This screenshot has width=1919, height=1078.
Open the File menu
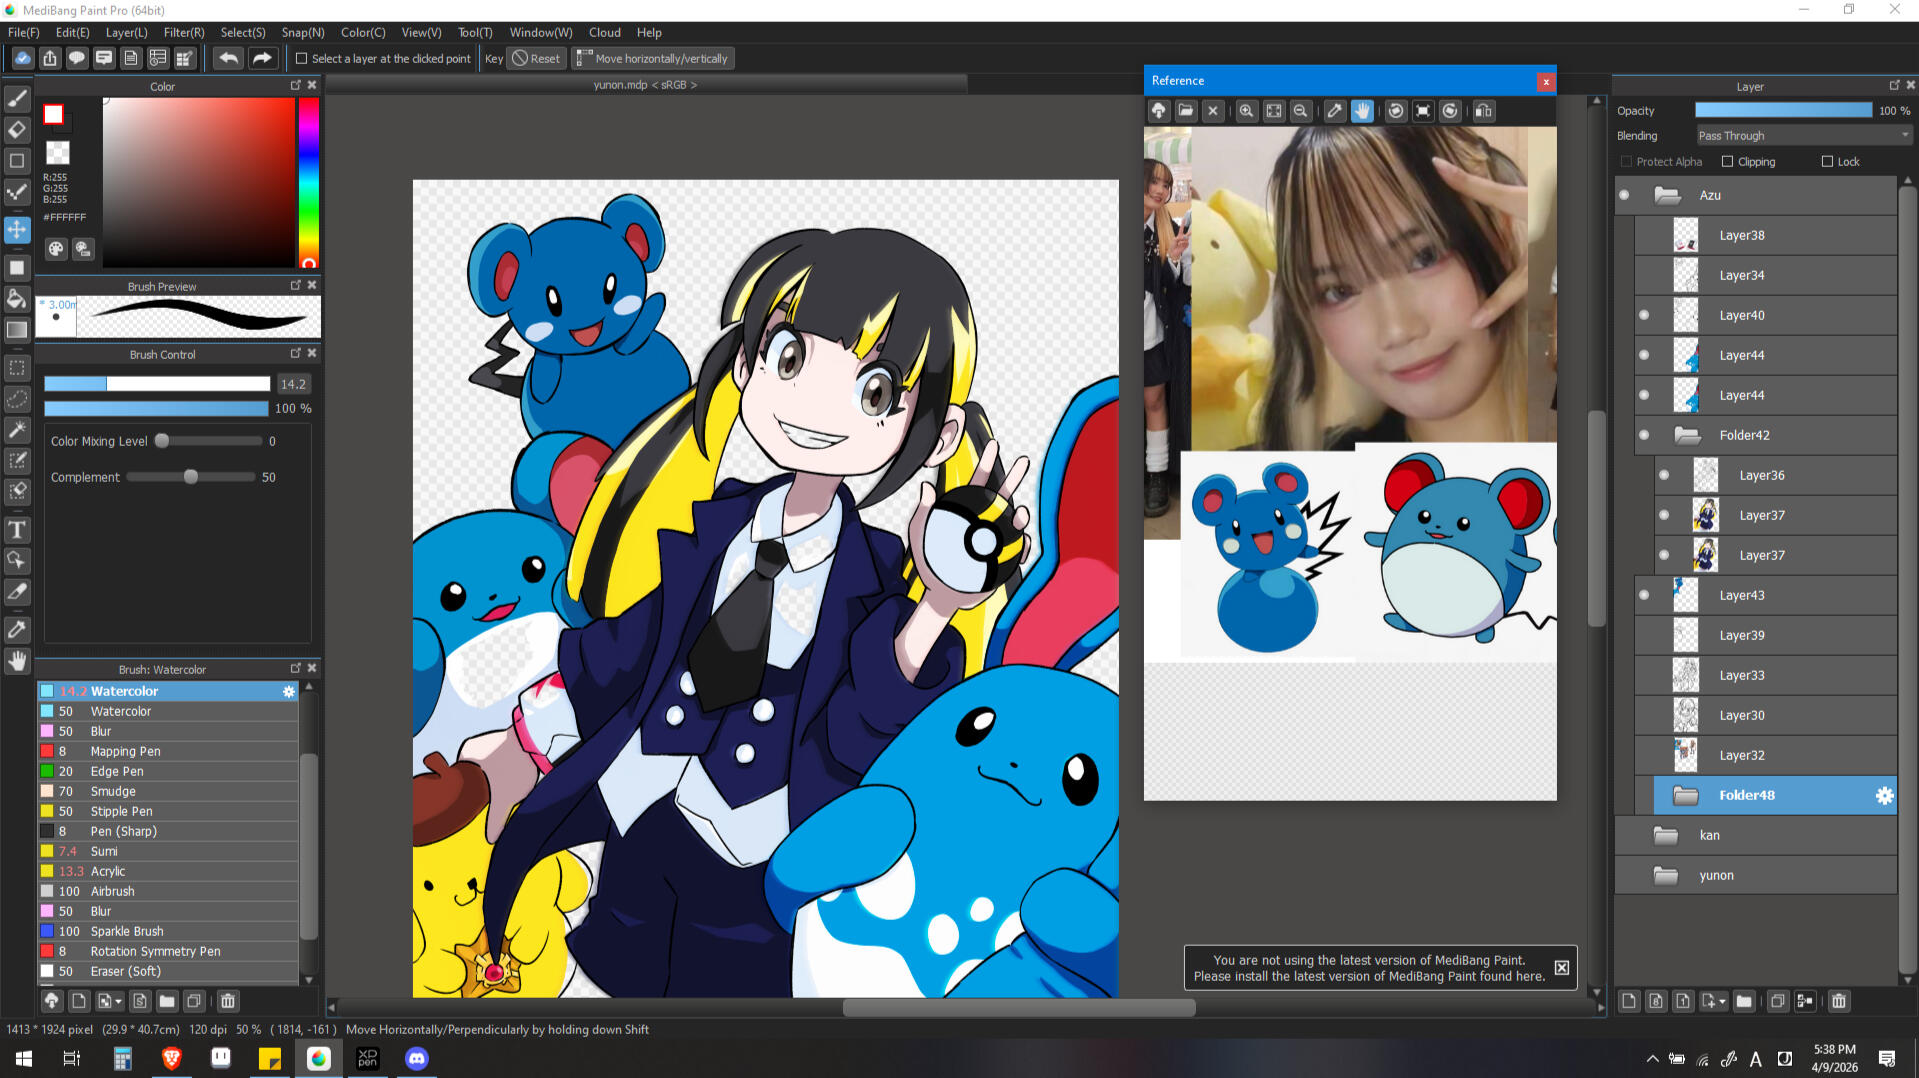coord(23,32)
